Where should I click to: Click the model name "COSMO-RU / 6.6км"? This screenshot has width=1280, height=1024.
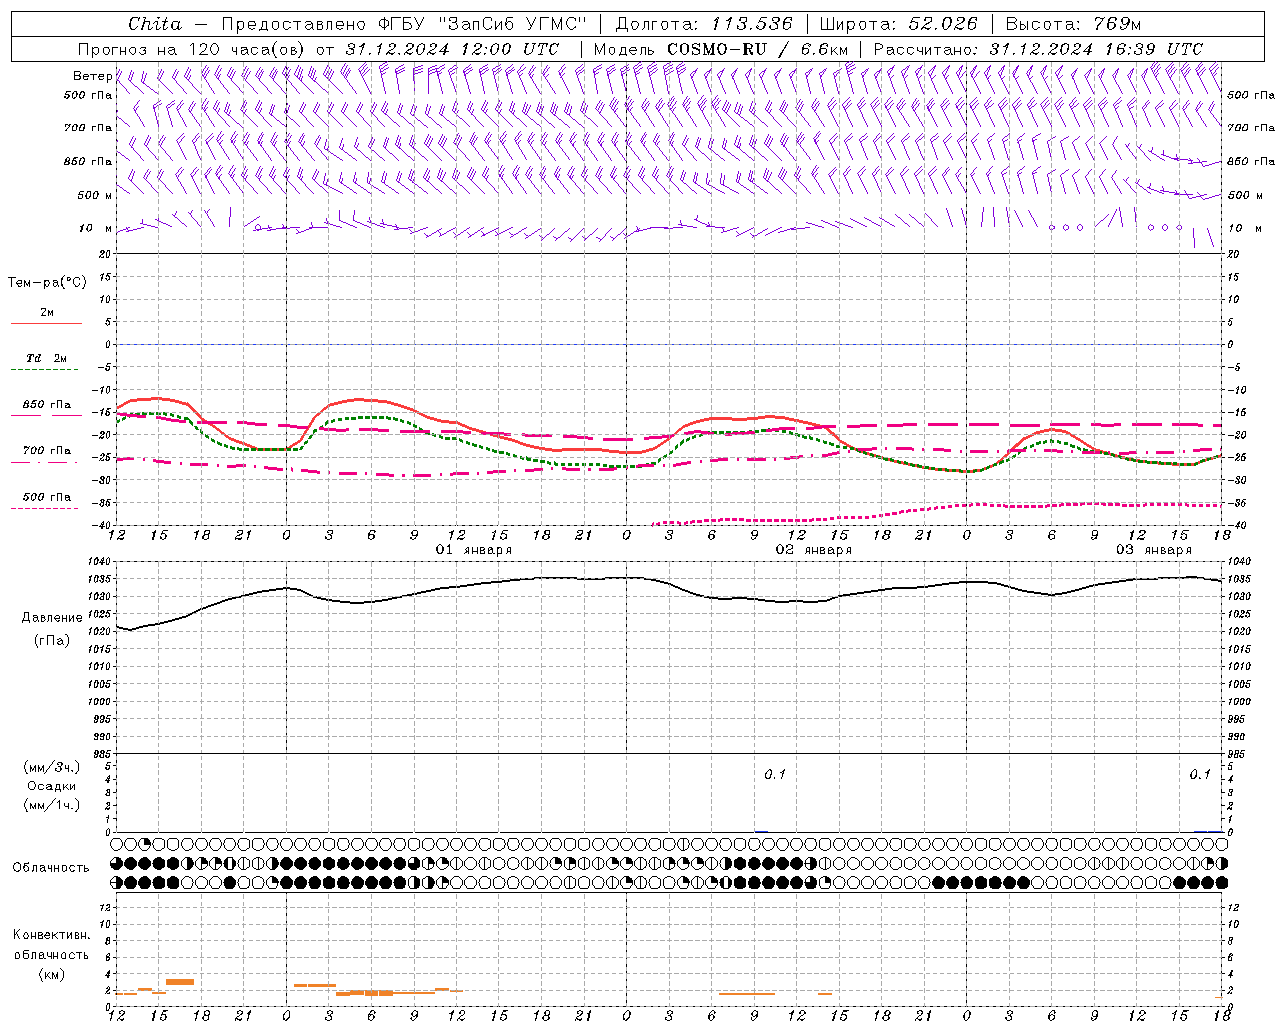pyautogui.click(x=757, y=49)
